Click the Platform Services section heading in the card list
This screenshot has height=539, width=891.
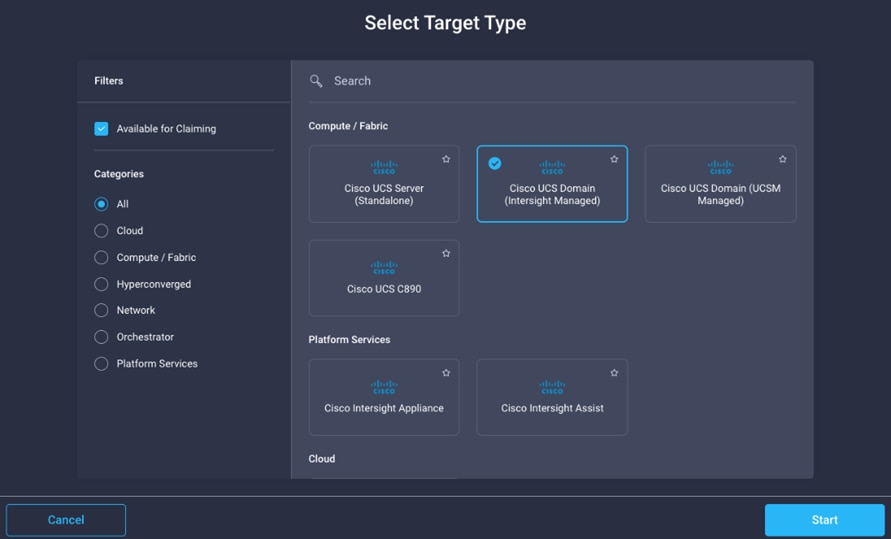pos(349,340)
